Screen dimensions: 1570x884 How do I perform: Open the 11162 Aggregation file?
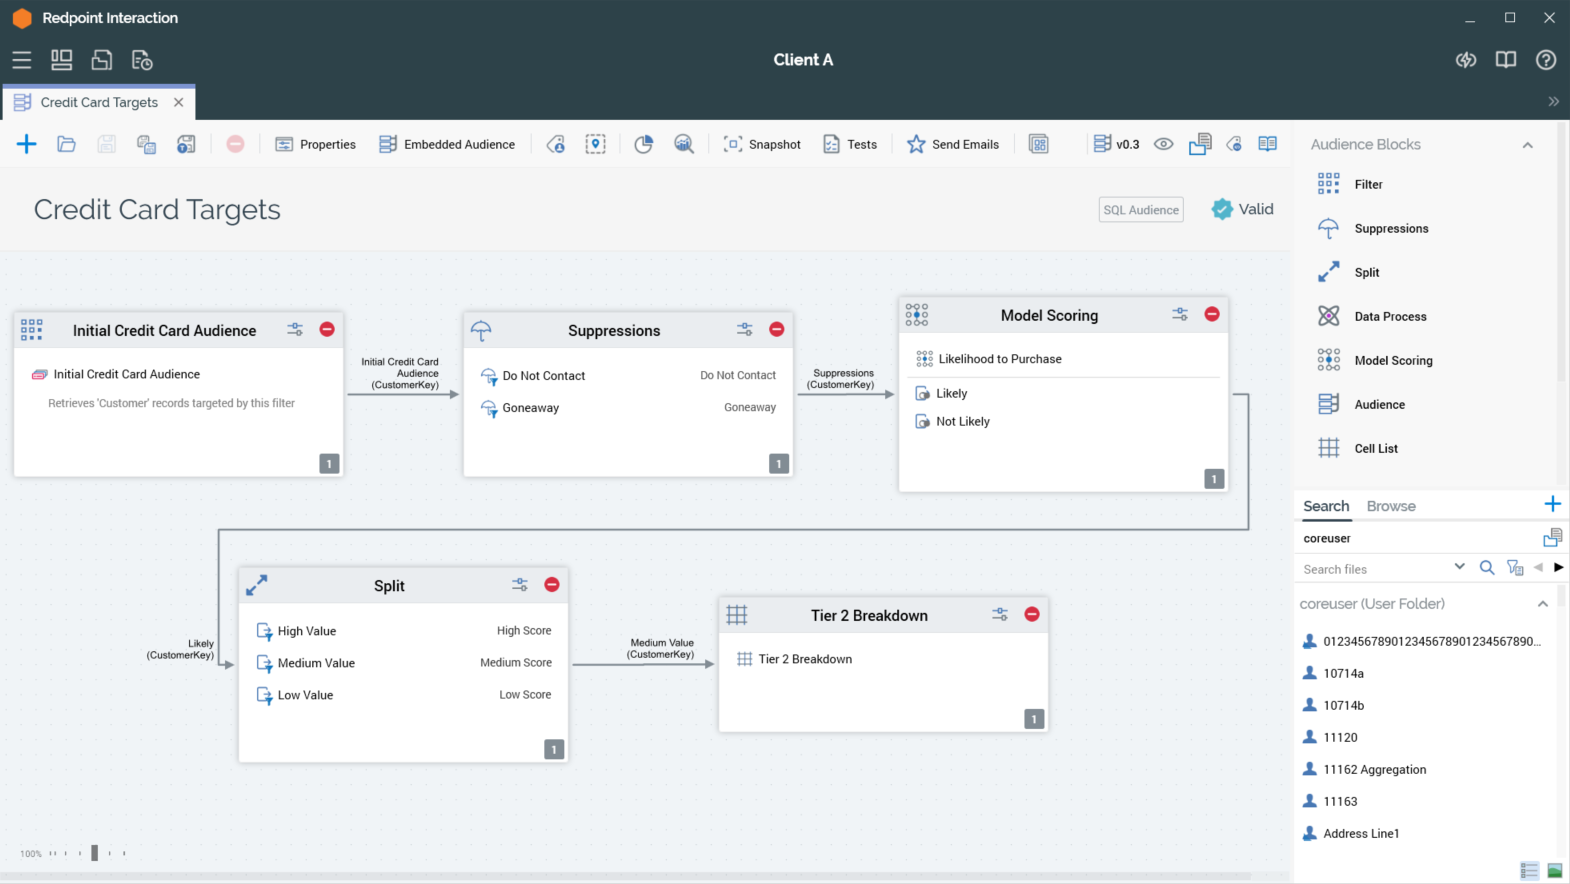[x=1374, y=769]
